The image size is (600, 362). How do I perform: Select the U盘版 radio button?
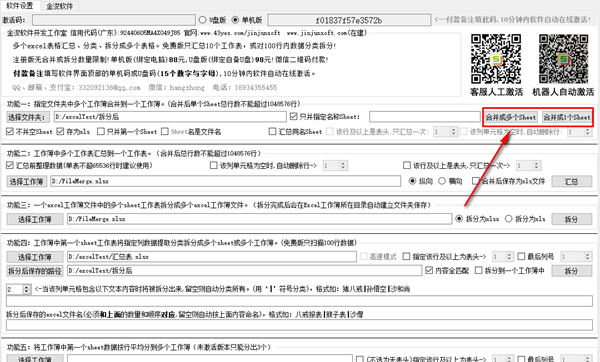click(x=202, y=20)
